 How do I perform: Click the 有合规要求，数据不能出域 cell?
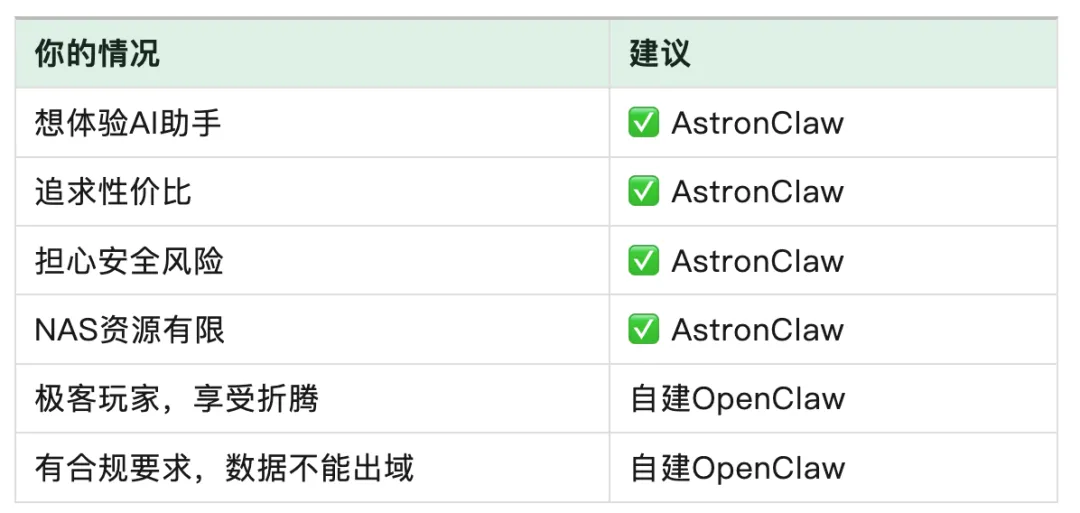312,467
